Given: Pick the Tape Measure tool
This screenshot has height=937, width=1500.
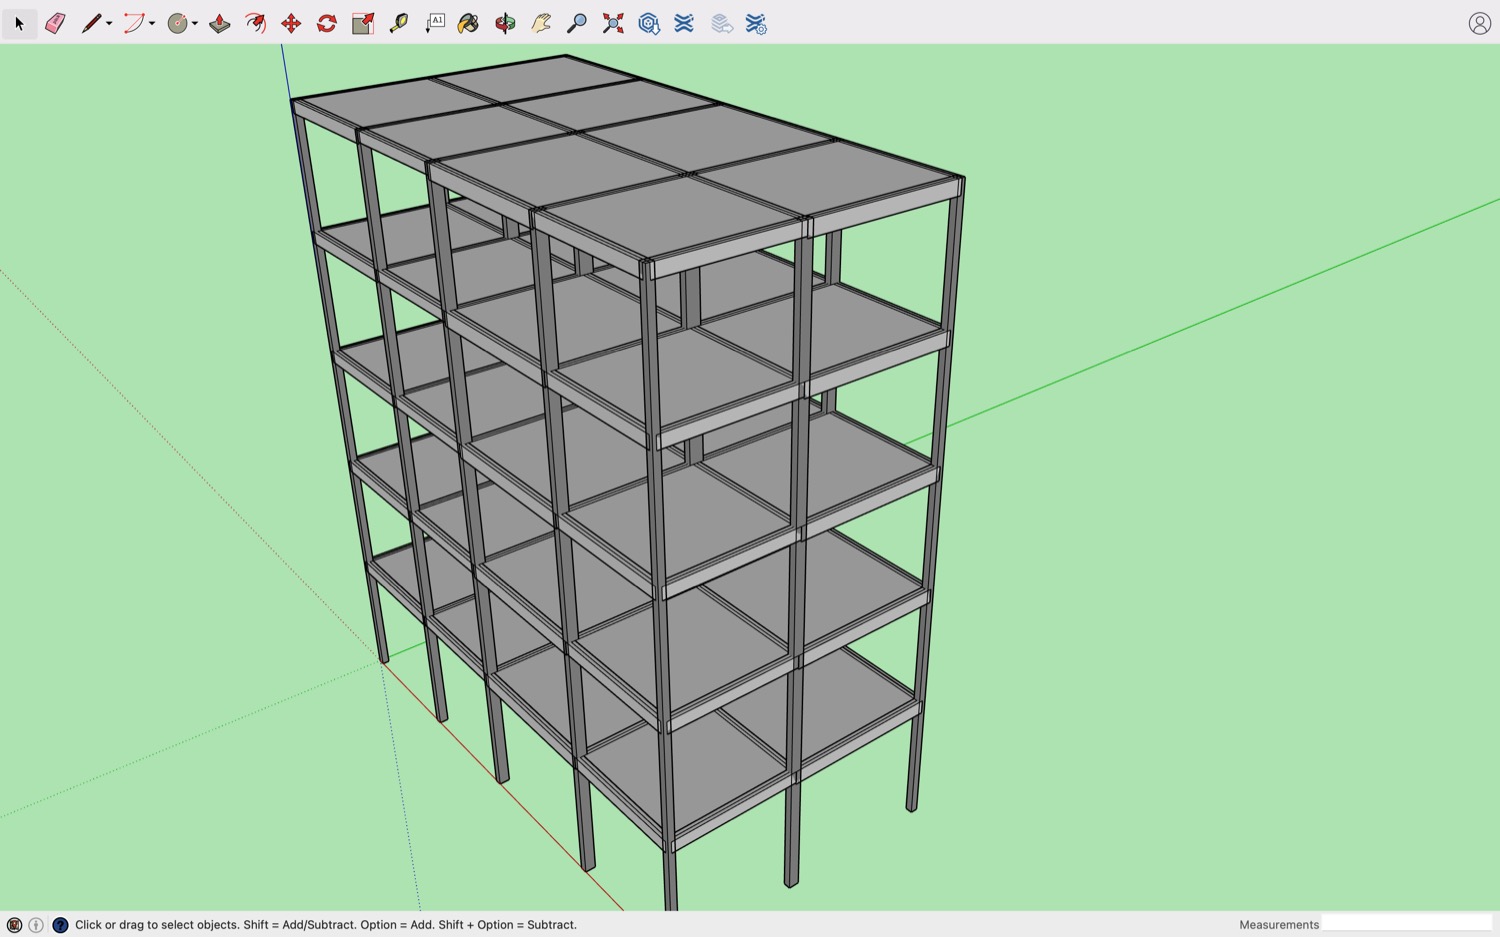Looking at the screenshot, I should [x=399, y=23].
